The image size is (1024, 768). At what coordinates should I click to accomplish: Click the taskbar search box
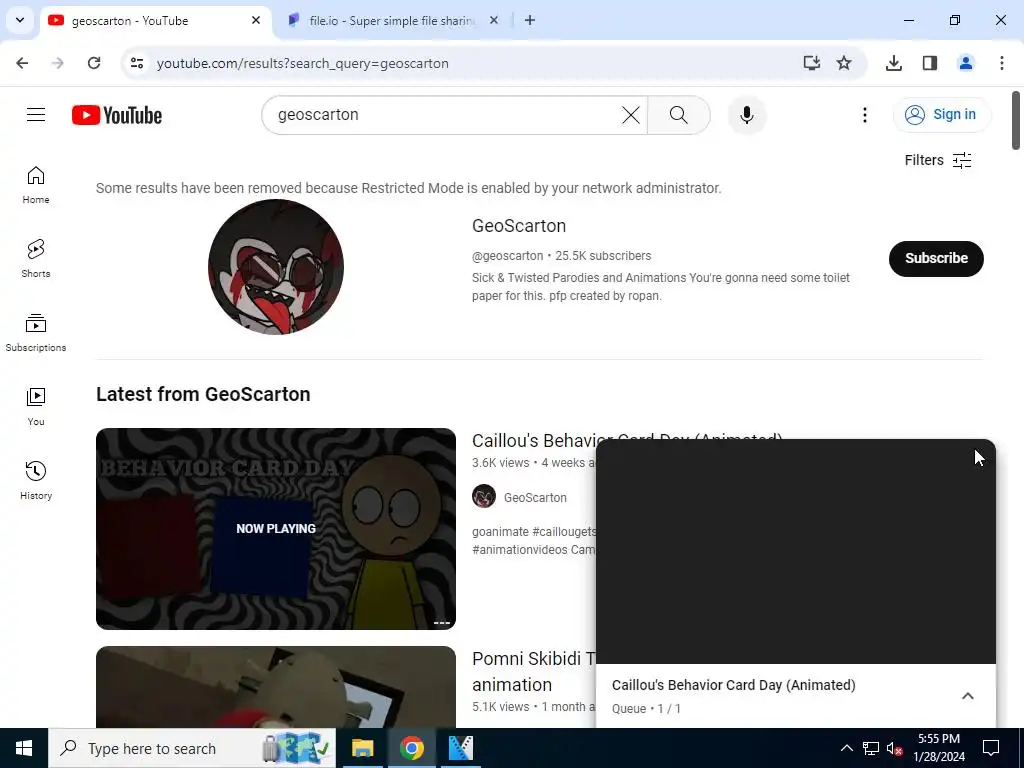(192, 748)
